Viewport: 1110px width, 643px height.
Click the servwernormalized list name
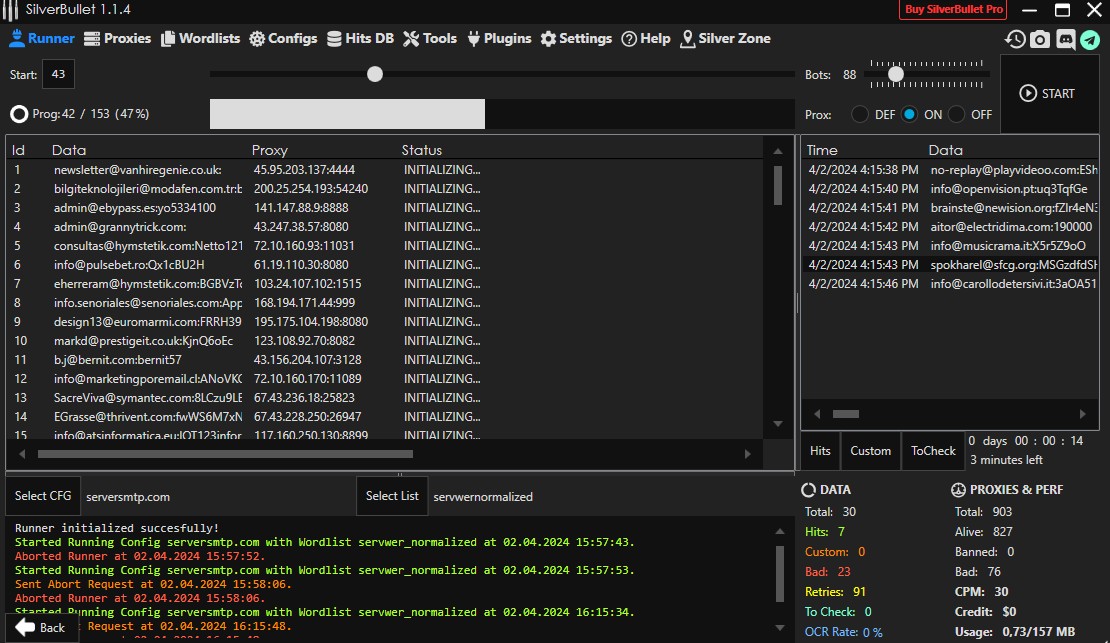click(483, 497)
